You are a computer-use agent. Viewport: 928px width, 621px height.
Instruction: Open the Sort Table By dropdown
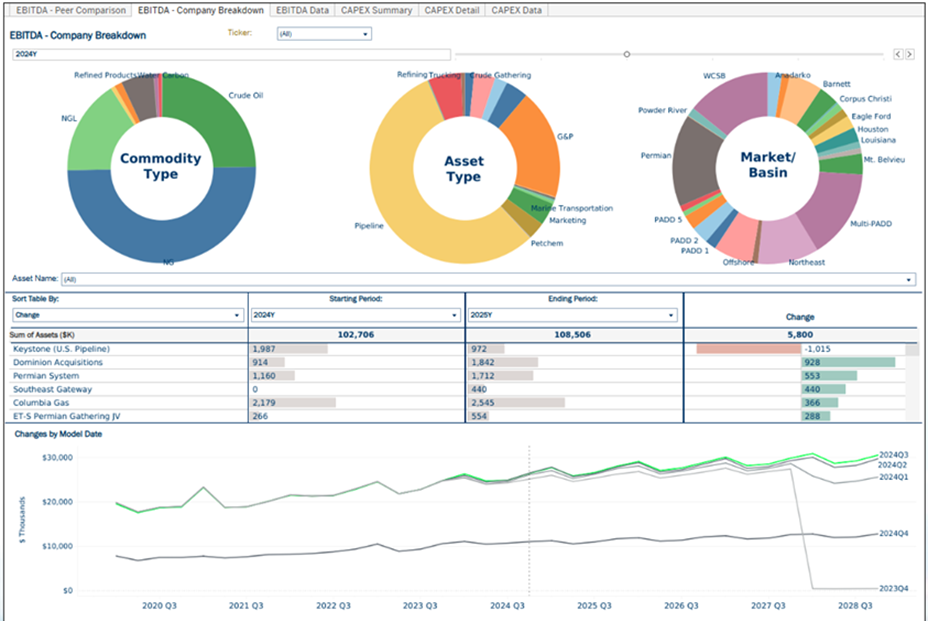click(x=128, y=315)
